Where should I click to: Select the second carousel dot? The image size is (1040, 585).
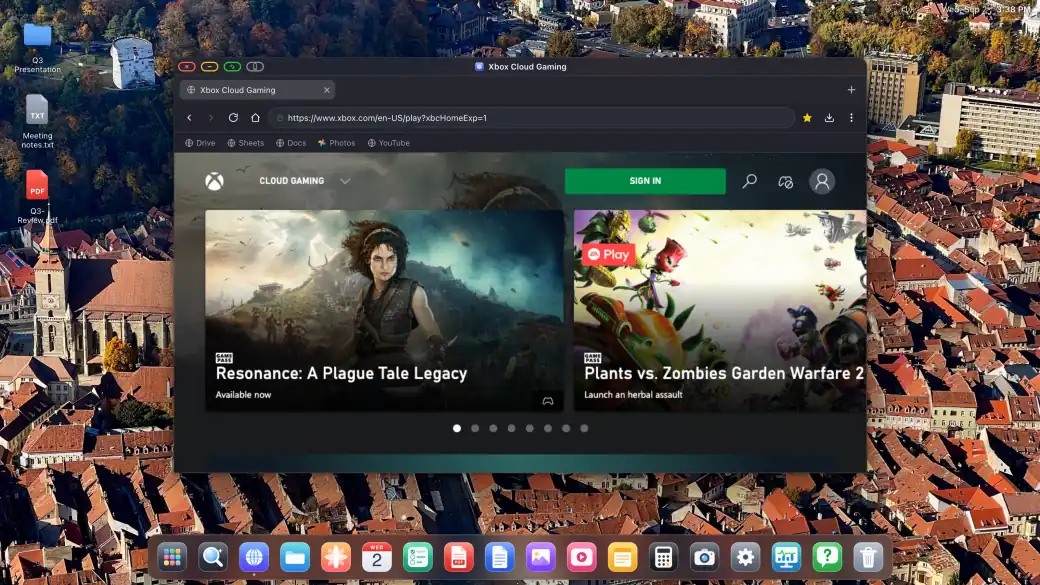[x=475, y=428]
